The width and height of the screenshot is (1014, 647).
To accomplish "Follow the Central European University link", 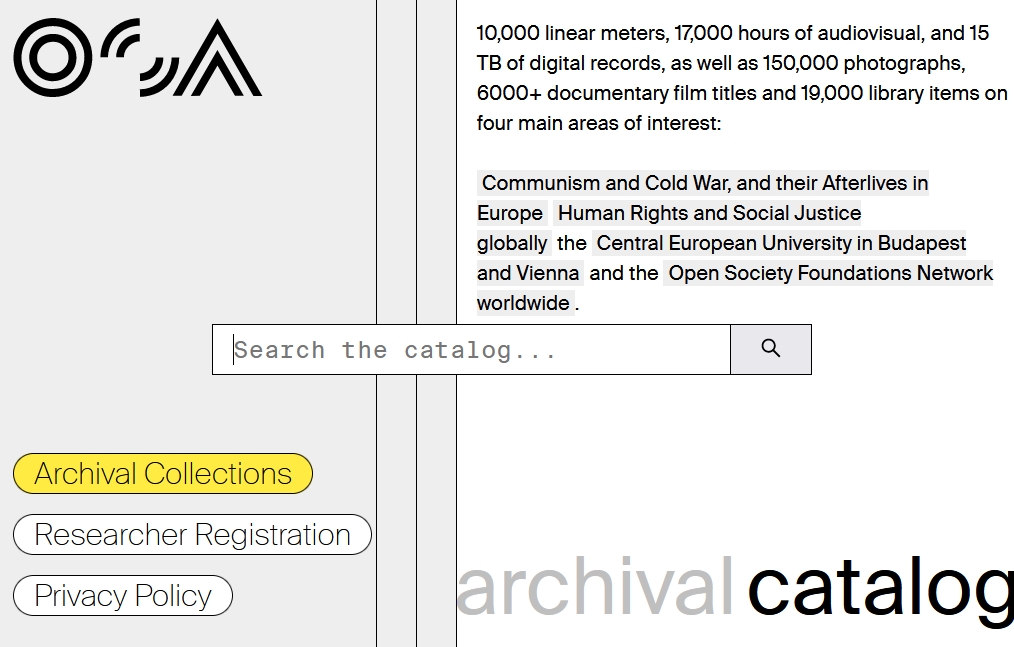I will (780, 243).
